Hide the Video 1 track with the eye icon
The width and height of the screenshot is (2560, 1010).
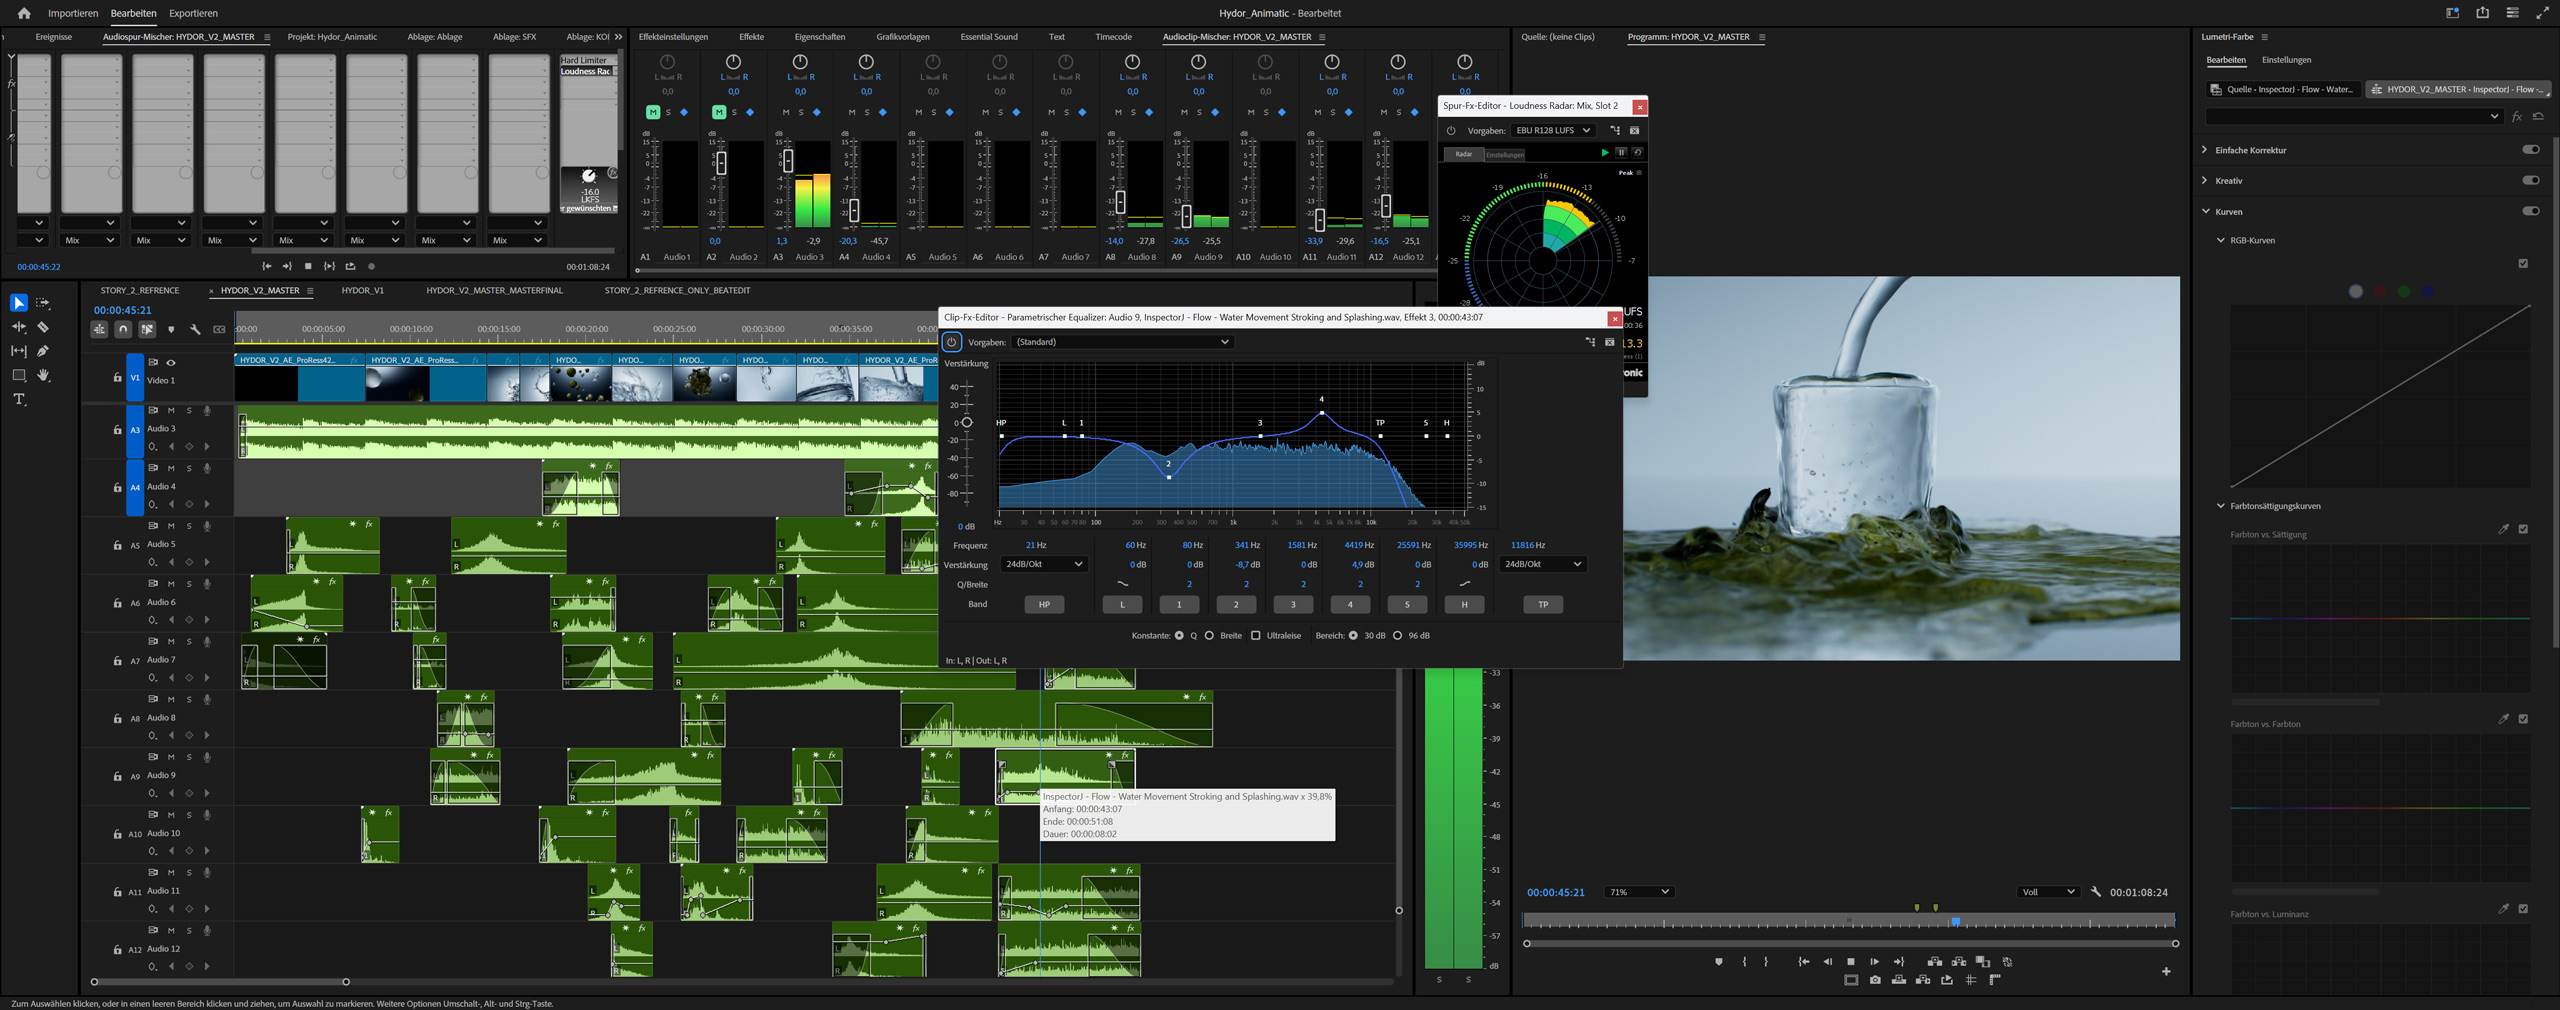pos(172,362)
